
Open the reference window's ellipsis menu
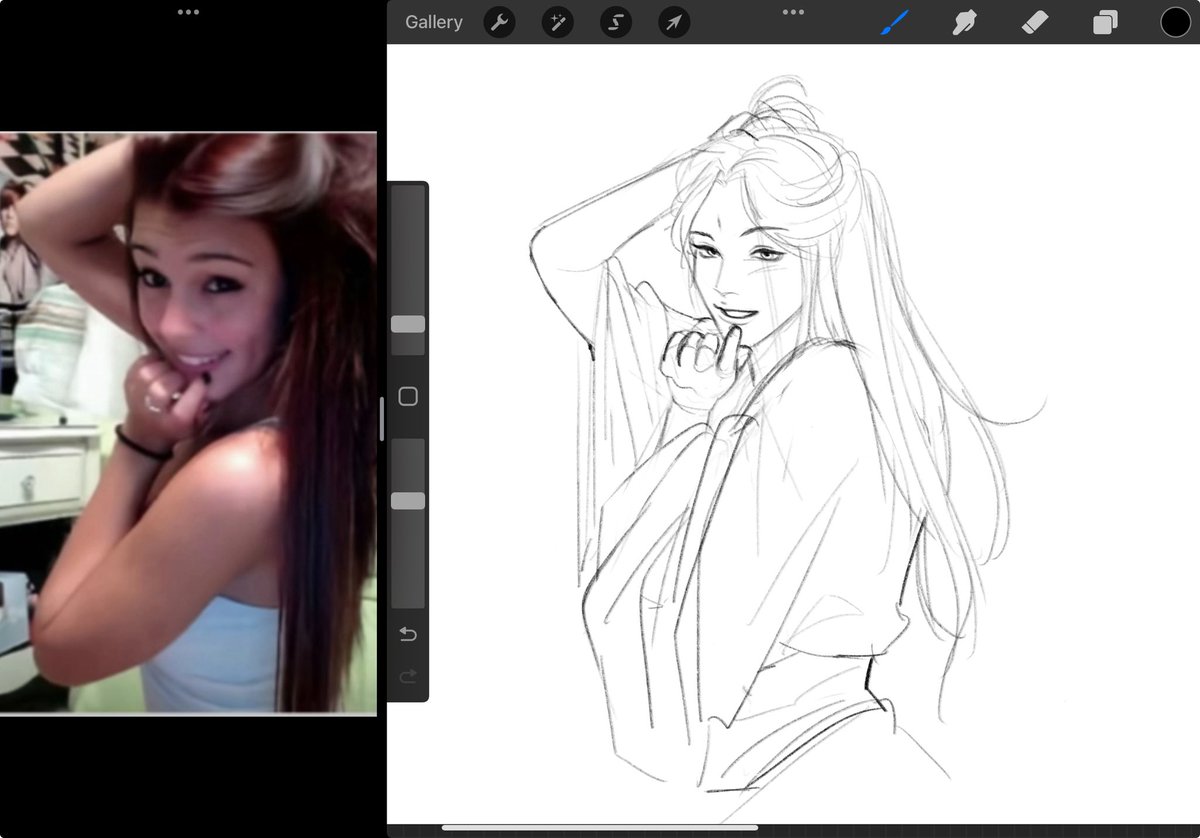pyautogui.click(x=188, y=12)
